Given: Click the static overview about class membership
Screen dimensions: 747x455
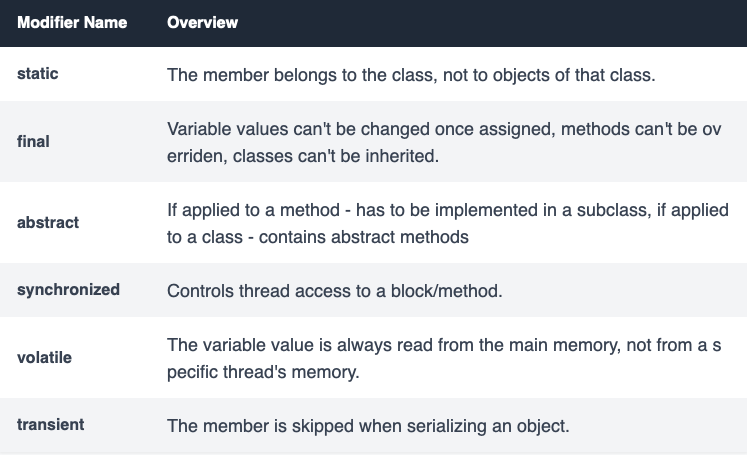Looking at the screenshot, I should coord(411,75).
